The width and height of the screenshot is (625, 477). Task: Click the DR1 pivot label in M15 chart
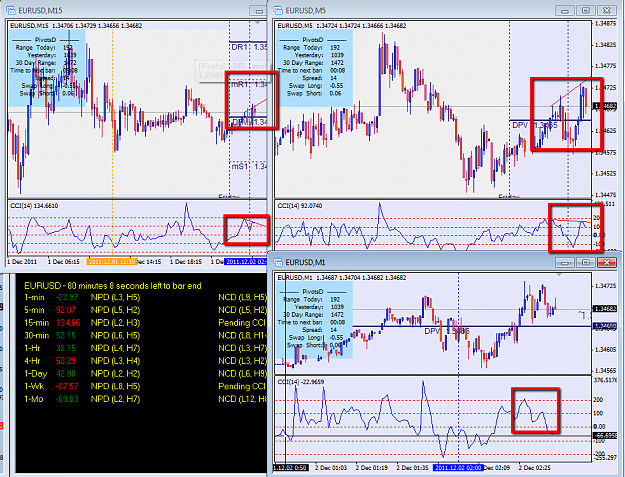tap(249, 47)
